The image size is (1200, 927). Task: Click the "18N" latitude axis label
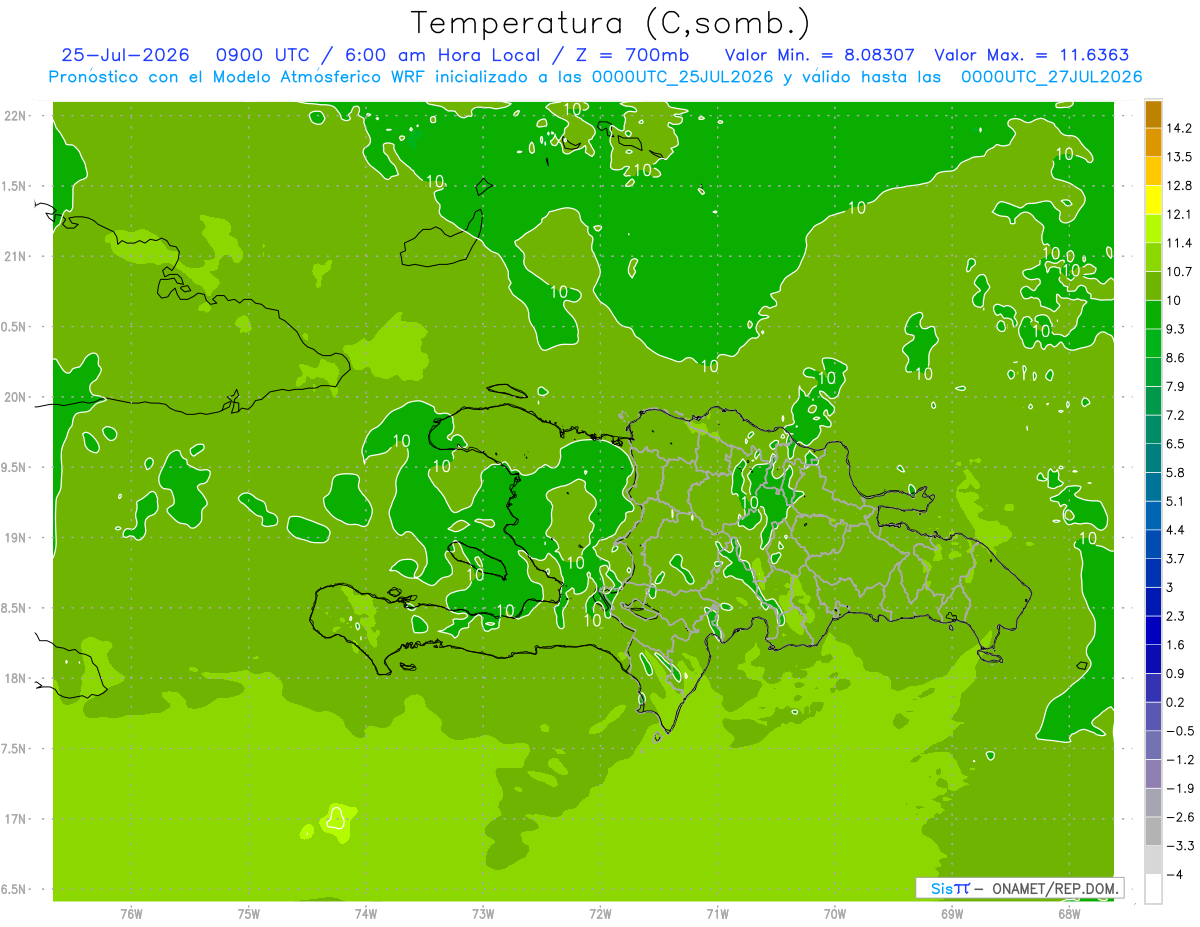point(15,678)
